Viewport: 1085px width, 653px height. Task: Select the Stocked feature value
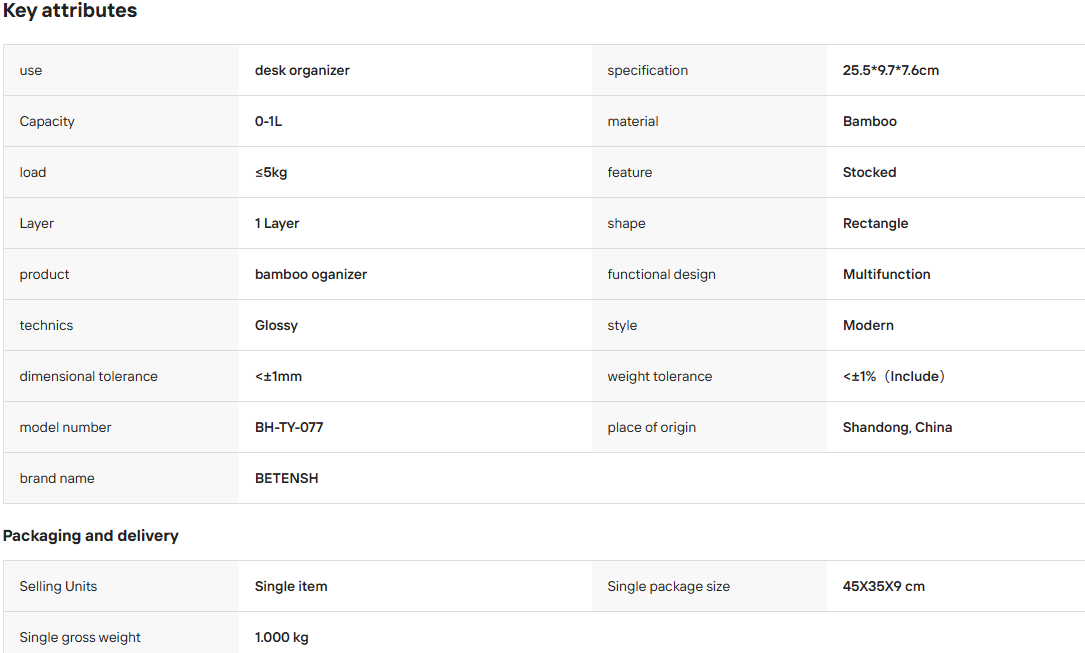coord(869,173)
